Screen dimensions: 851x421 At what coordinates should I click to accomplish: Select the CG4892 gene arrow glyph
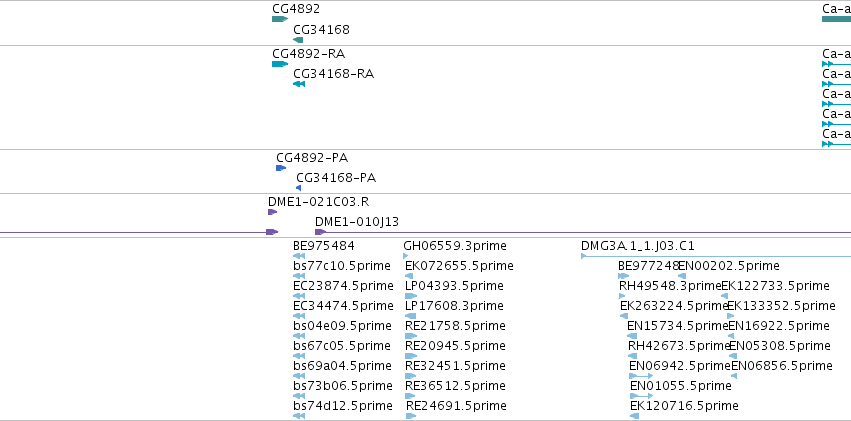pos(280,19)
